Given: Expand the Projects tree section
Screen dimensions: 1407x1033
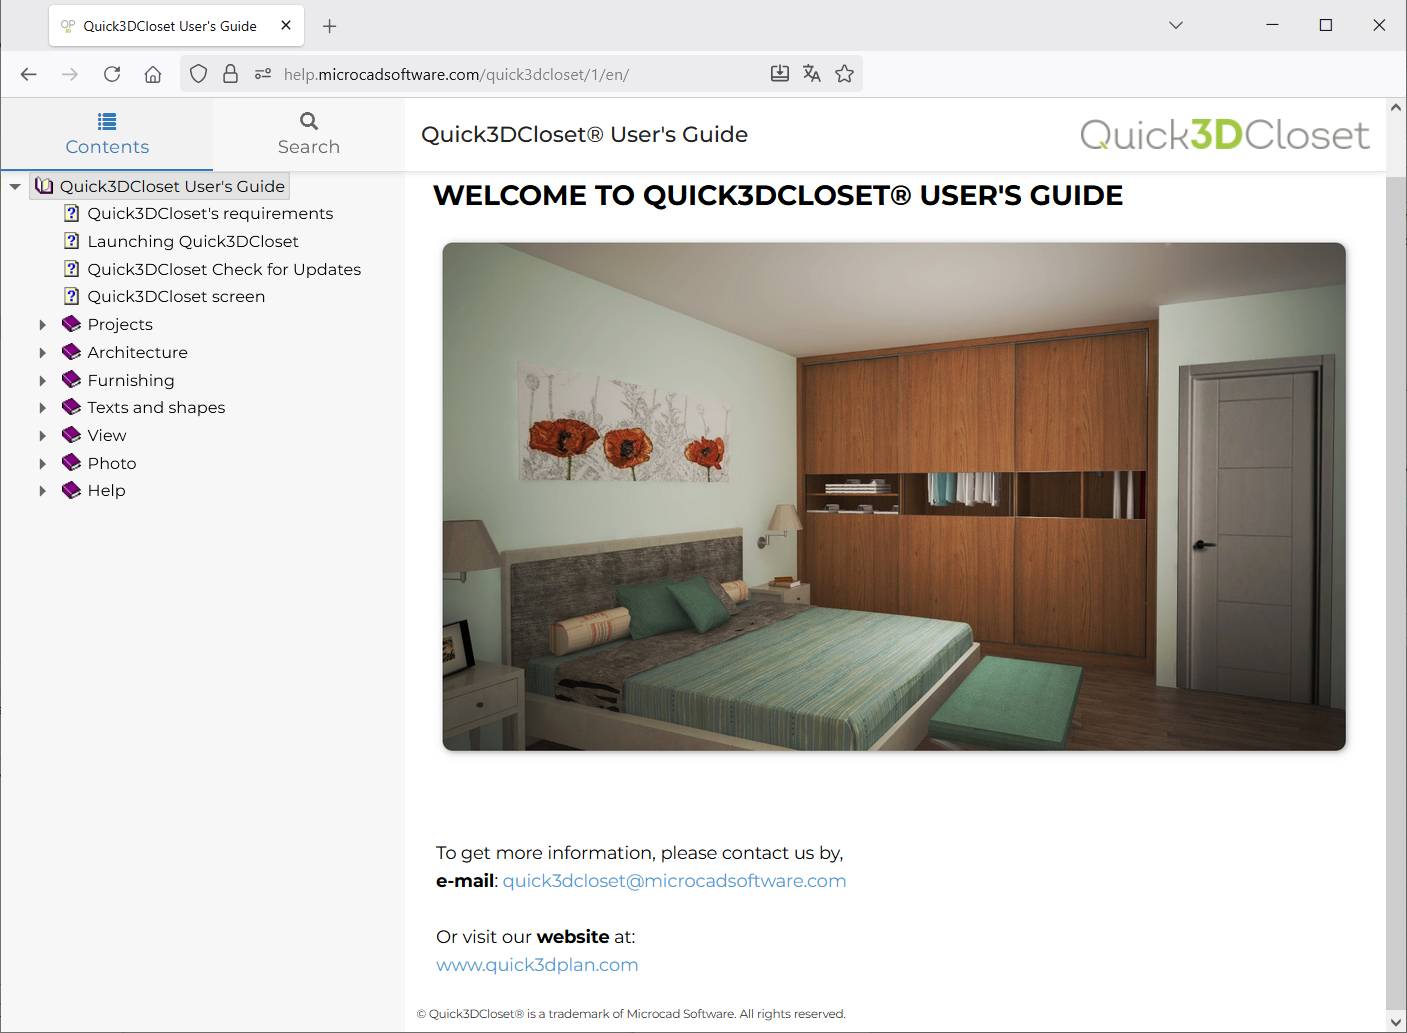Looking at the screenshot, I should (42, 325).
